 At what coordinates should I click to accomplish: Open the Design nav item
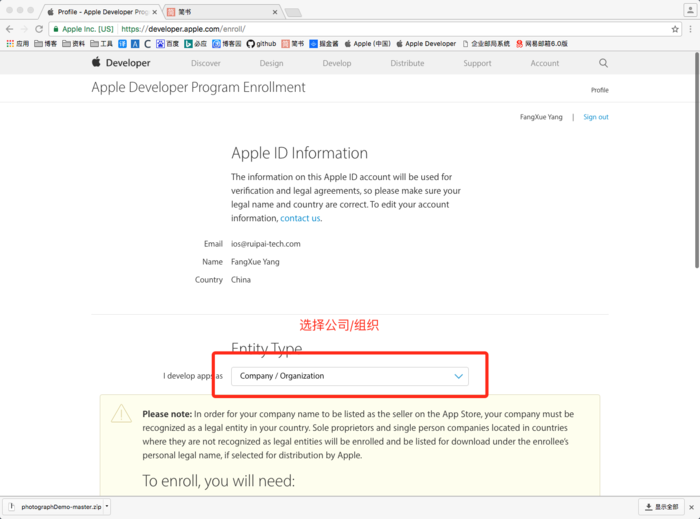[x=271, y=63]
